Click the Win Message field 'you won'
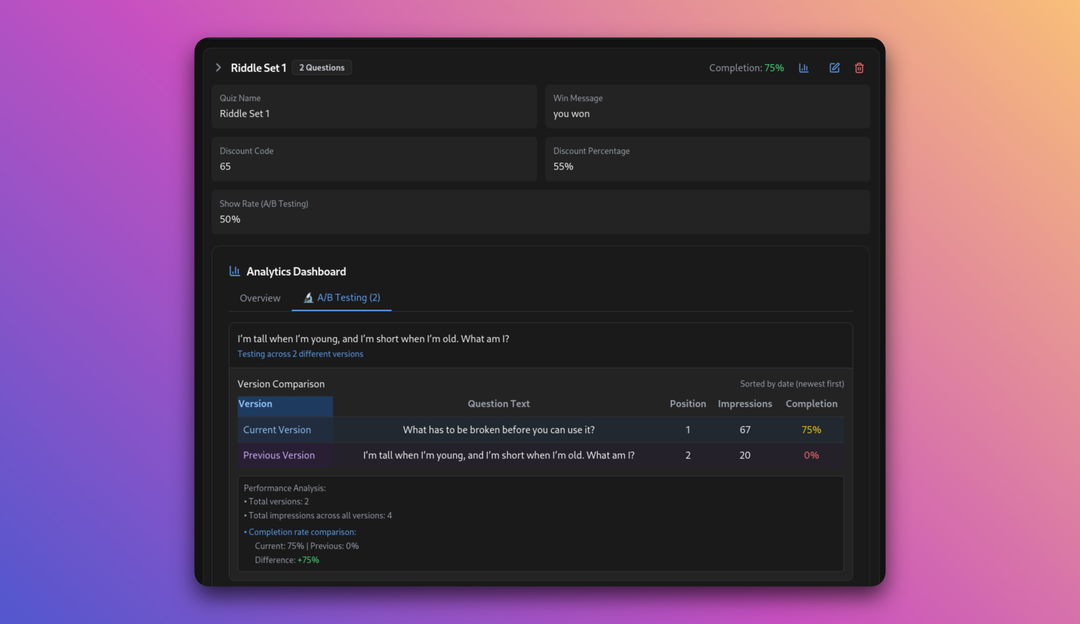The height and width of the screenshot is (624, 1080). tap(707, 106)
